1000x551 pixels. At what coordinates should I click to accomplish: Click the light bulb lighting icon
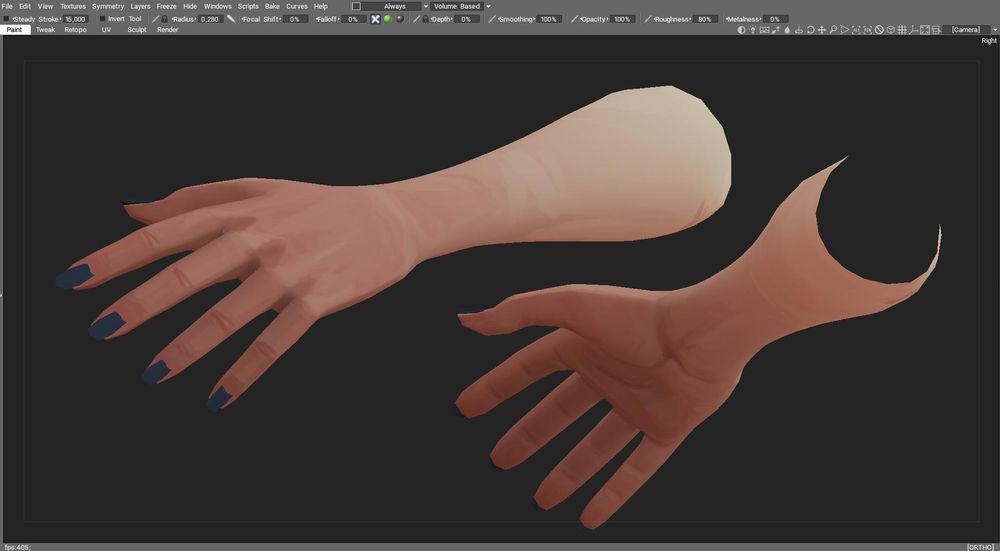[753, 30]
